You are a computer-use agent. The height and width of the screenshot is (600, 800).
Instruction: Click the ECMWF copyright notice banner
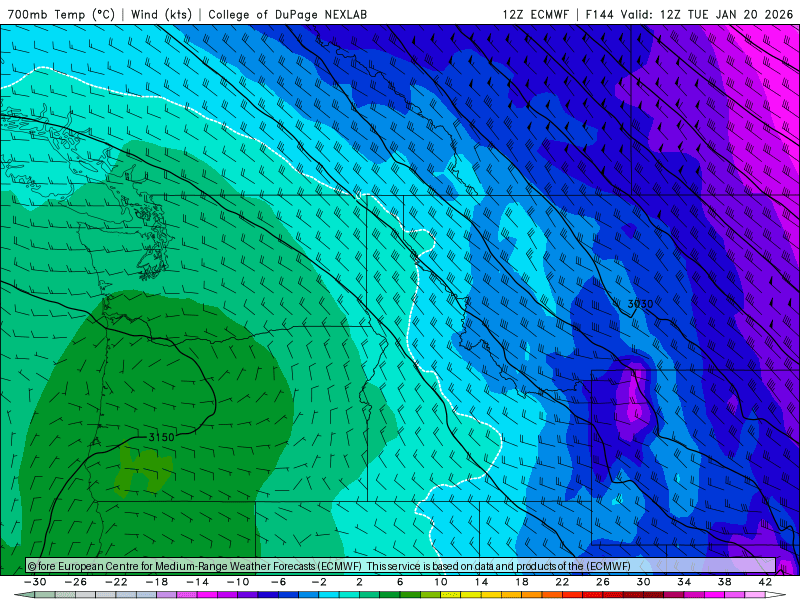[x=401, y=566]
